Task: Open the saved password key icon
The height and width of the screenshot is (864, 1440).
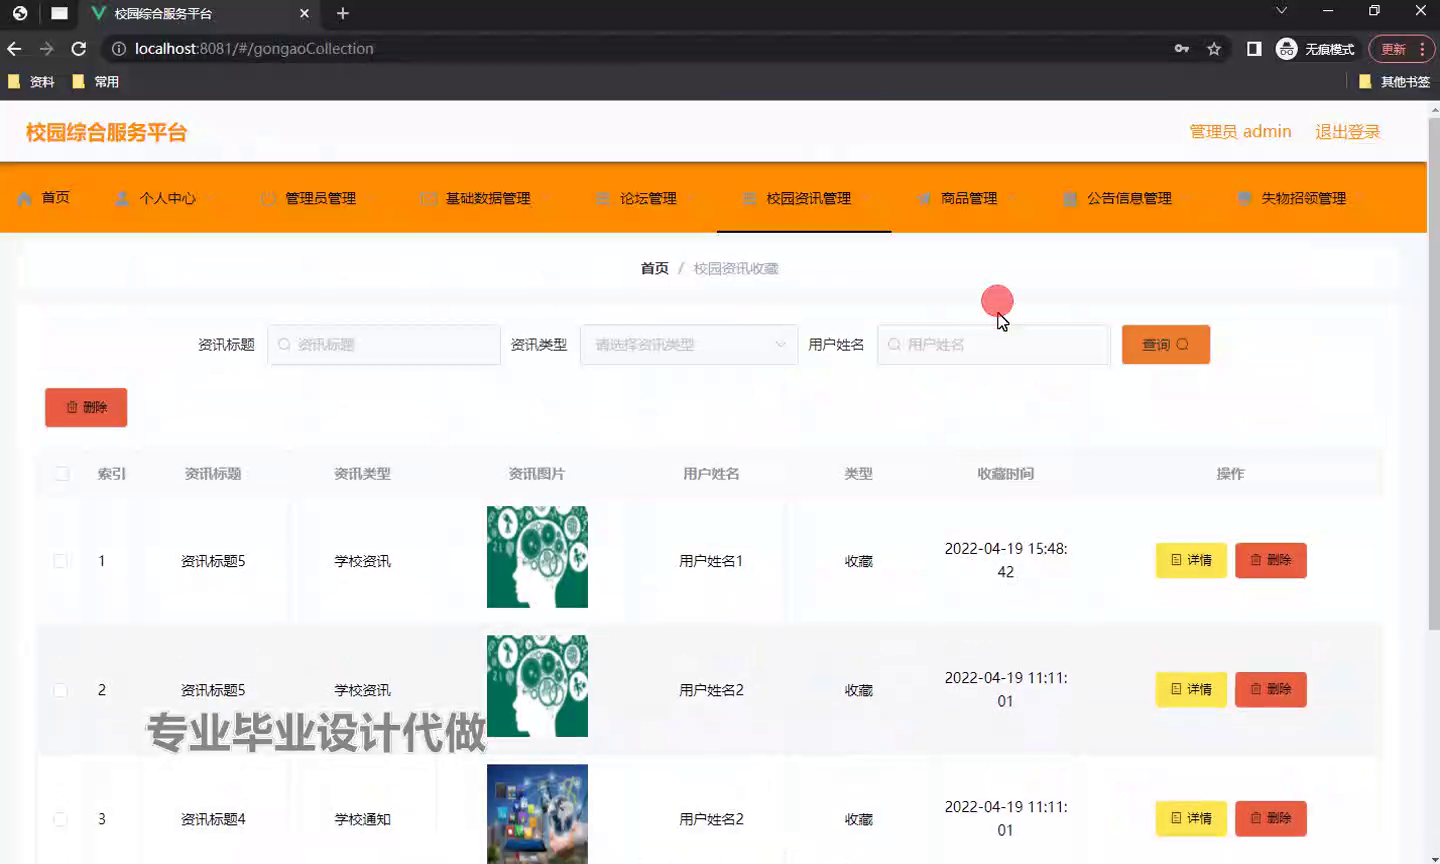Action: coord(1182,49)
